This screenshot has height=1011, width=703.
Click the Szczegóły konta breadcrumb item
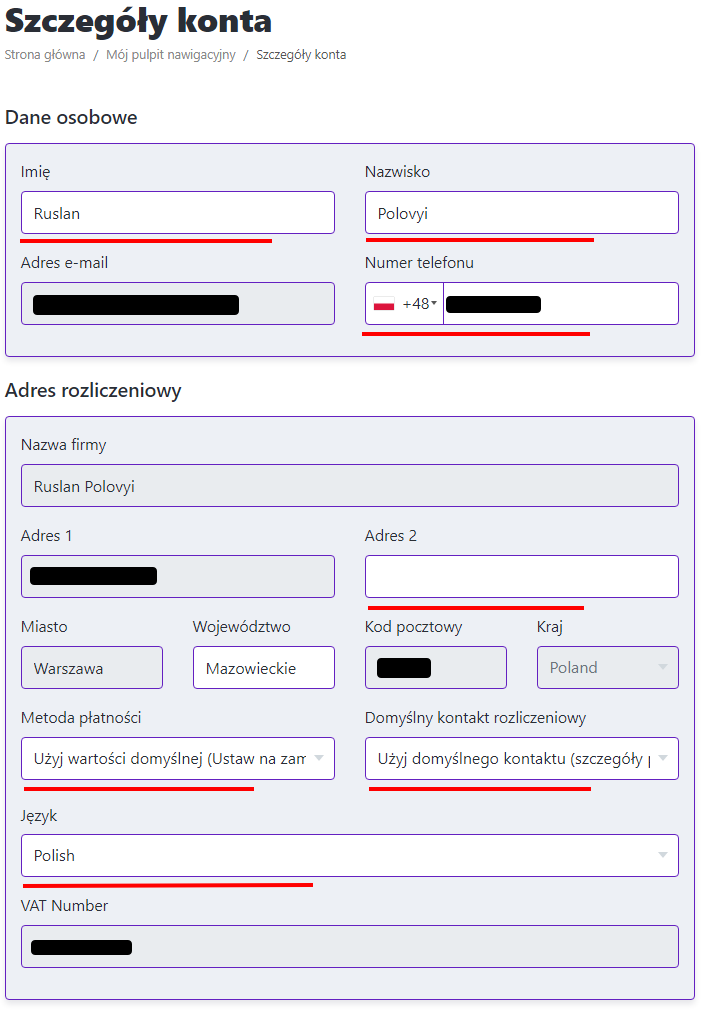(301, 55)
